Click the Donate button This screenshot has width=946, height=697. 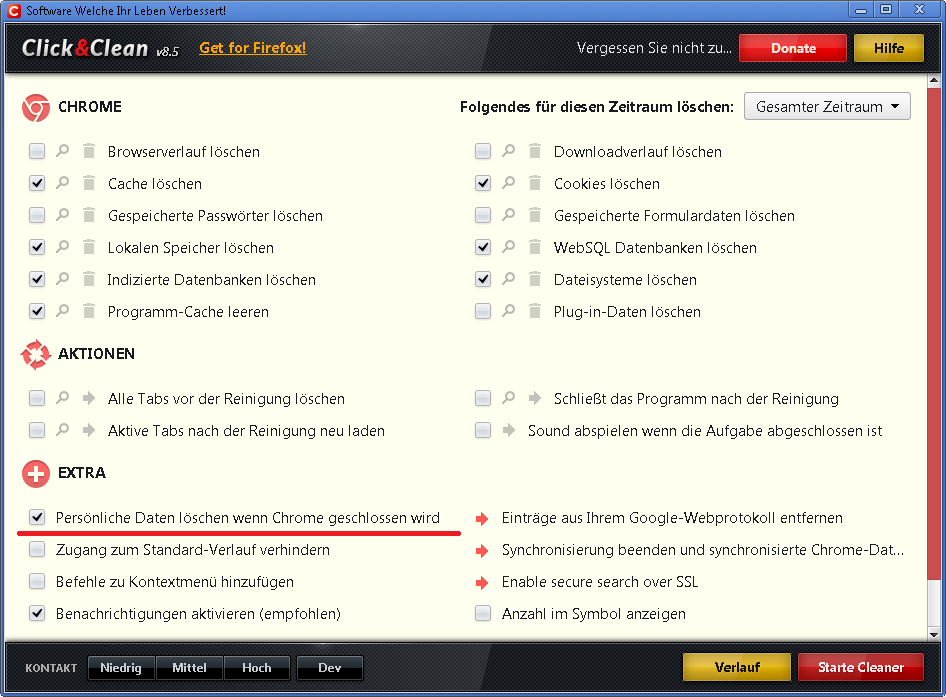793,48
